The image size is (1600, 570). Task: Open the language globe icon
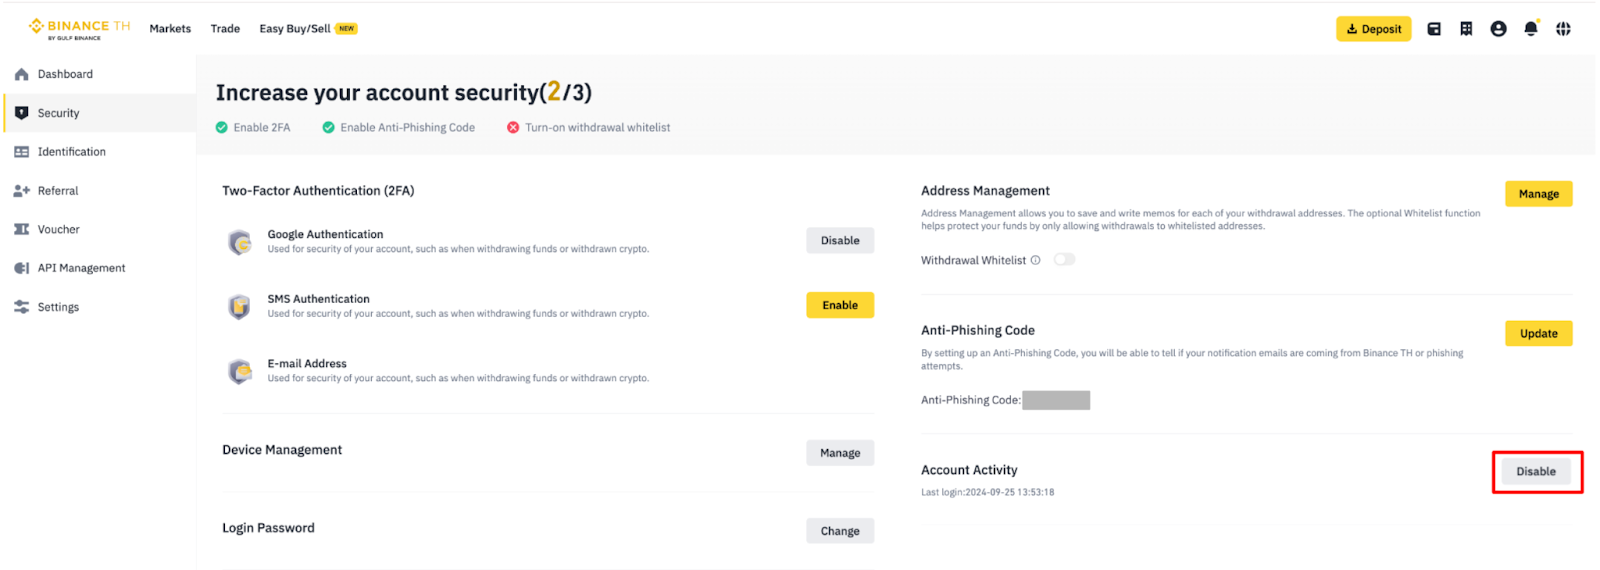pos(1563,29)
